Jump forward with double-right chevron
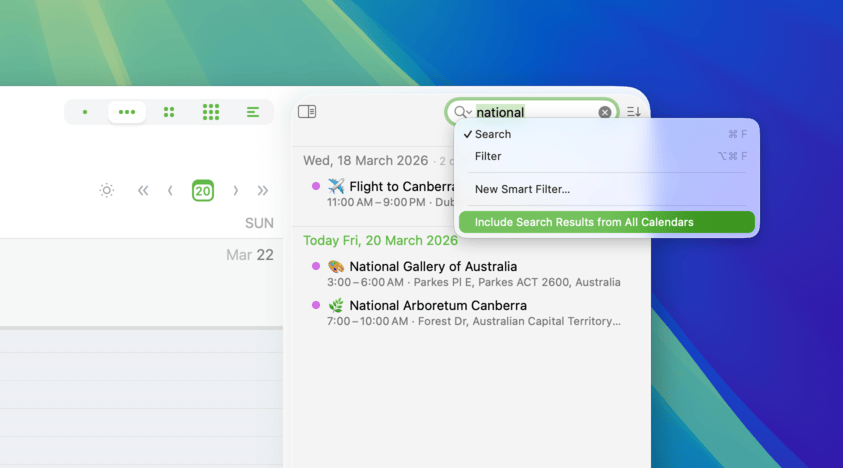The height and width of the screenshot is (468, 843). click(262, 190)
